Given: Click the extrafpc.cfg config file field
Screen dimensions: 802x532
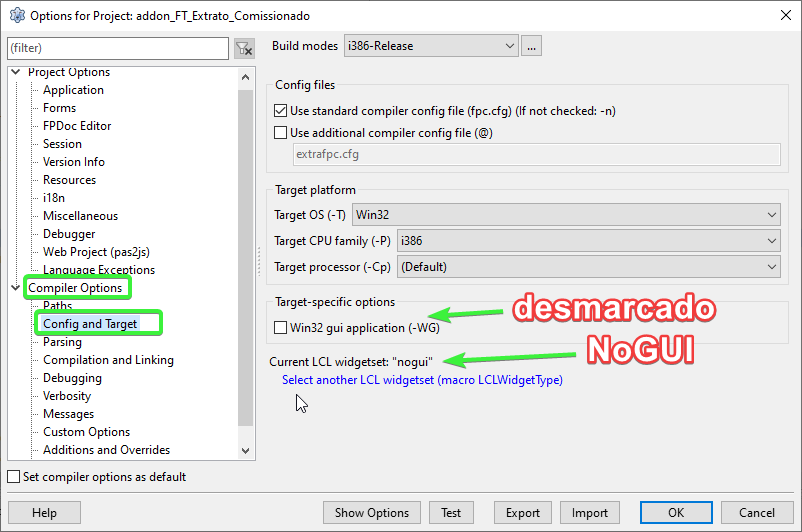Looking at the screenshot, I should pyautogui.click(x=537, y=154).
